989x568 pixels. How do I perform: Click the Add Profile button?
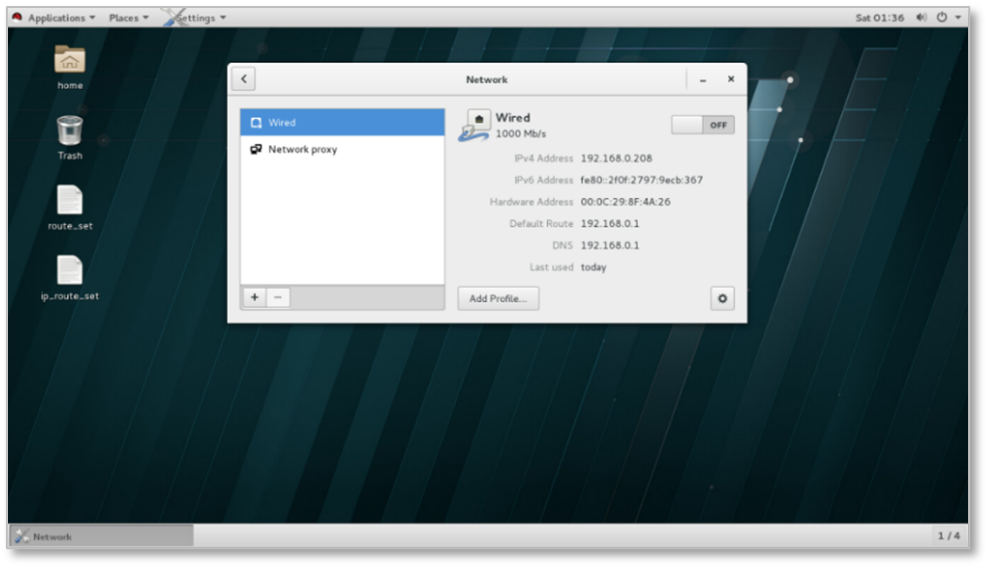[x=498, y=298]
